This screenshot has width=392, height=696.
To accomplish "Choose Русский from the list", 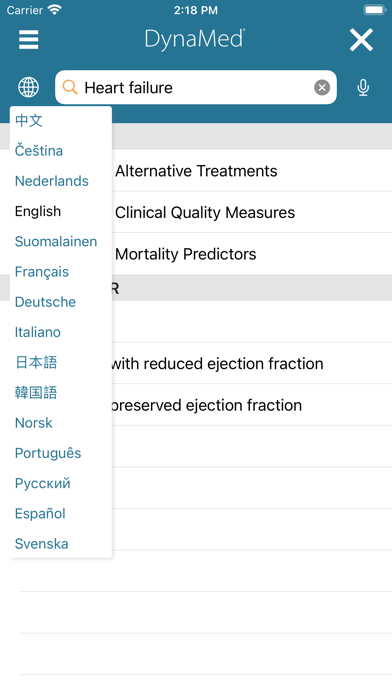I will 43,483.
